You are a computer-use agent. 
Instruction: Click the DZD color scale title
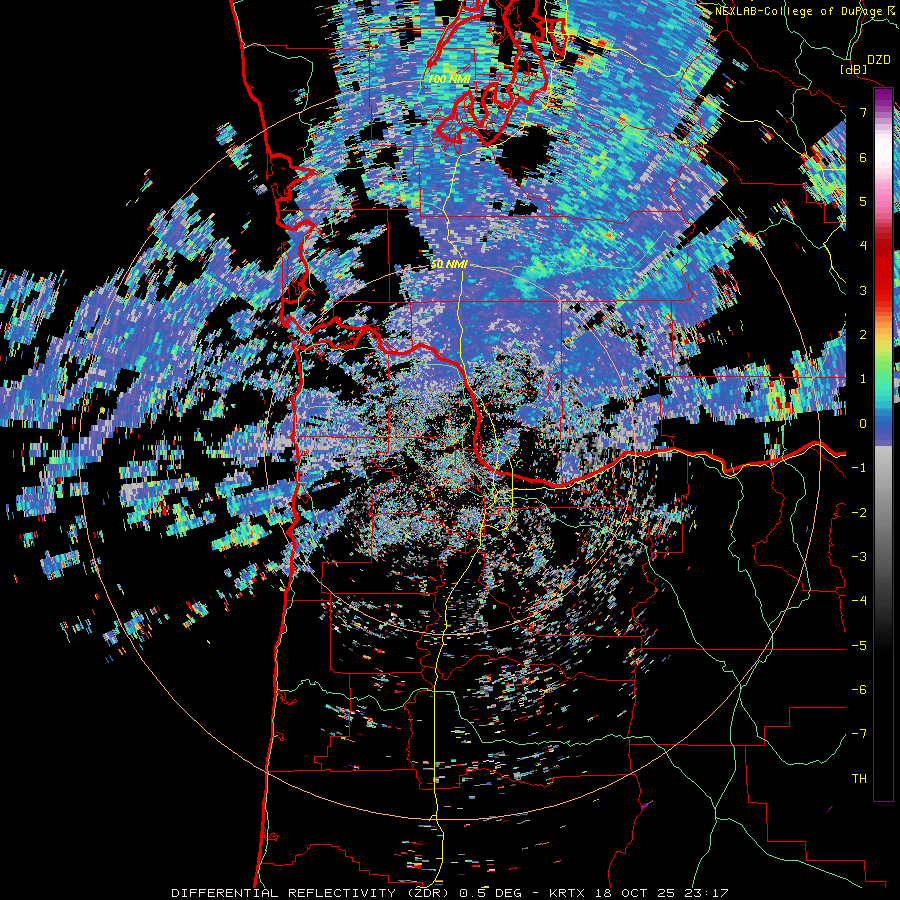click(878, 59)
